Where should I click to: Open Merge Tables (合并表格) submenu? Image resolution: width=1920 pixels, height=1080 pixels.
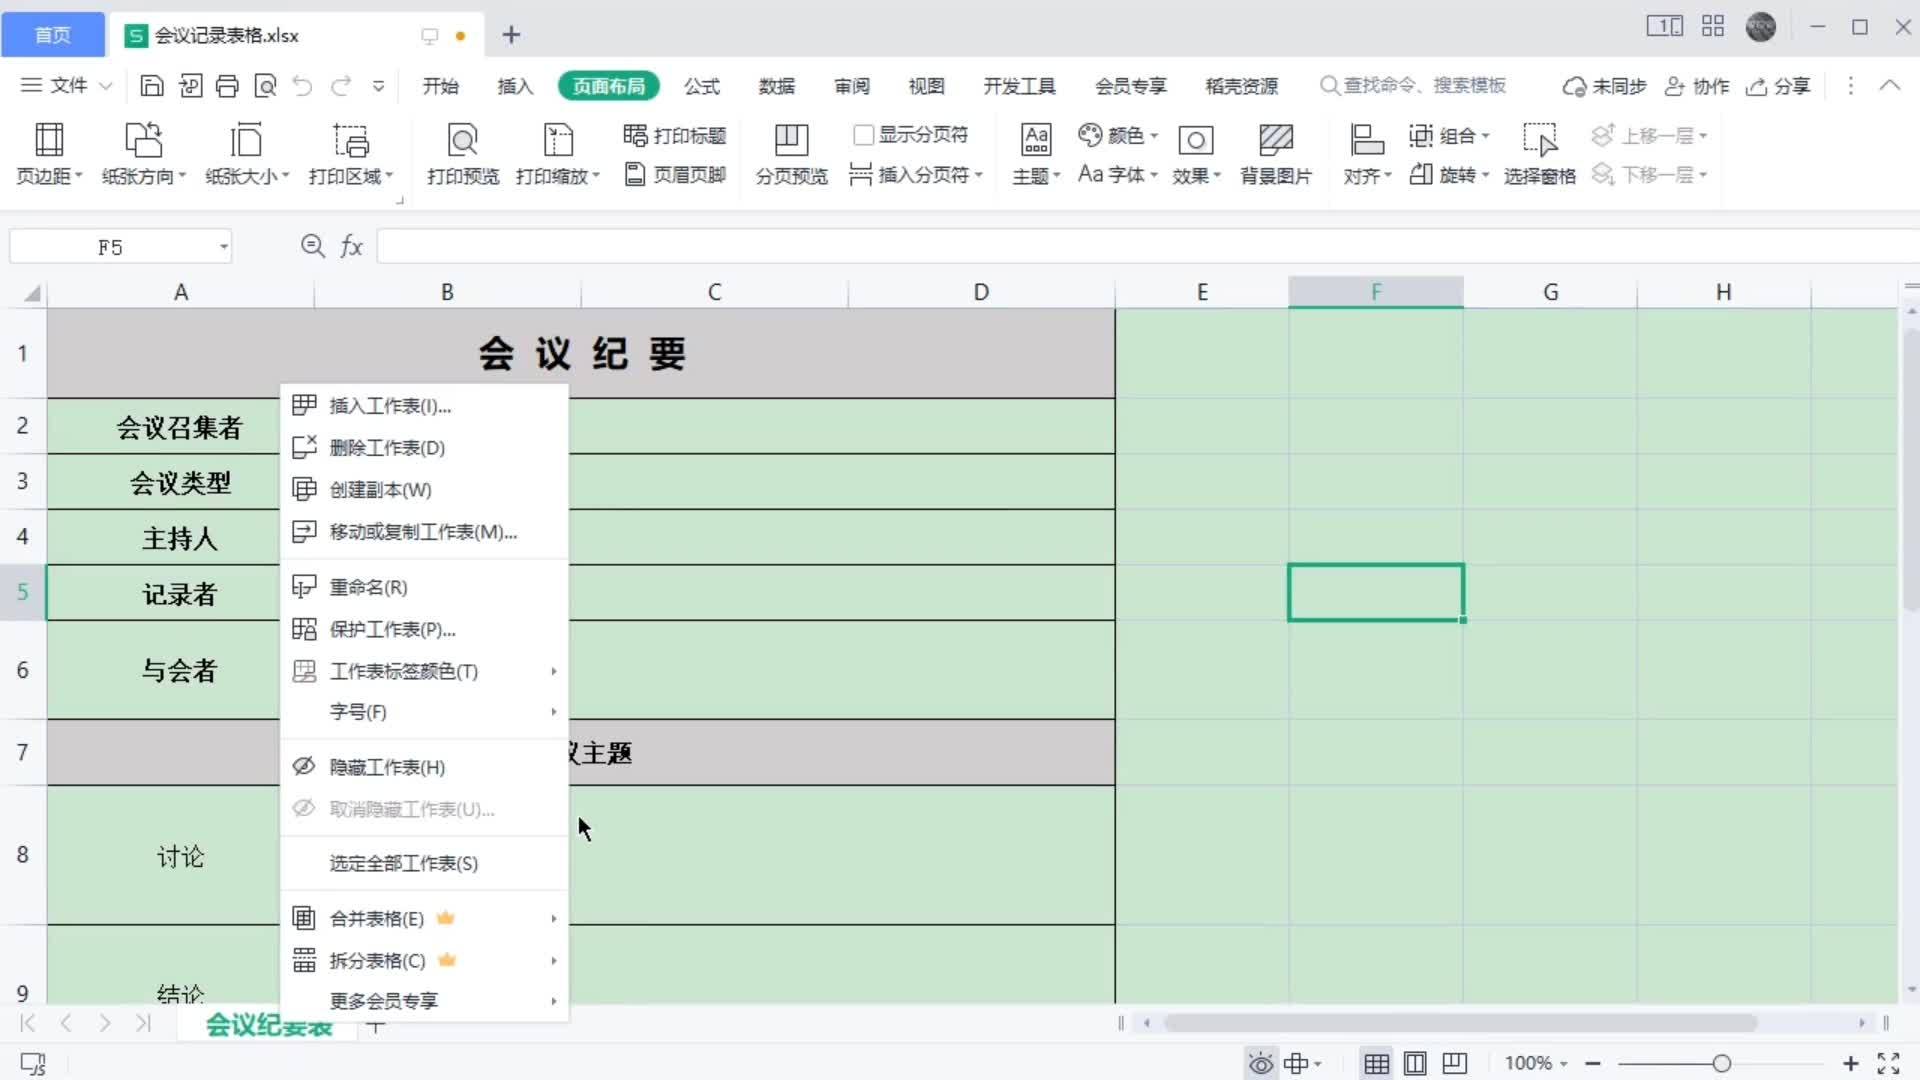[x=424, y=918]
